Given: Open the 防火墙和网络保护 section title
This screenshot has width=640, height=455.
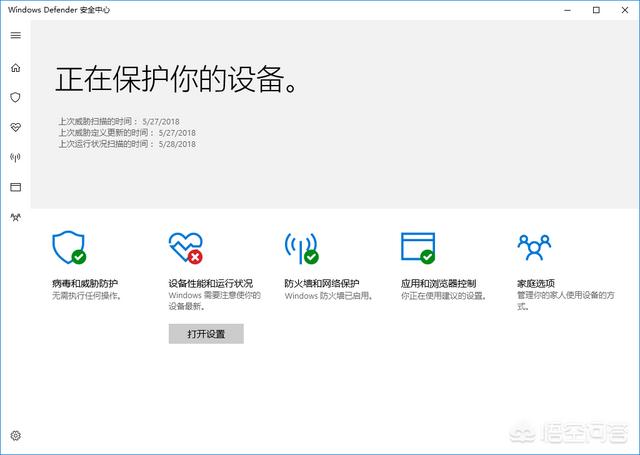Looking at the screenshot, I should click(x=322, y=283).
